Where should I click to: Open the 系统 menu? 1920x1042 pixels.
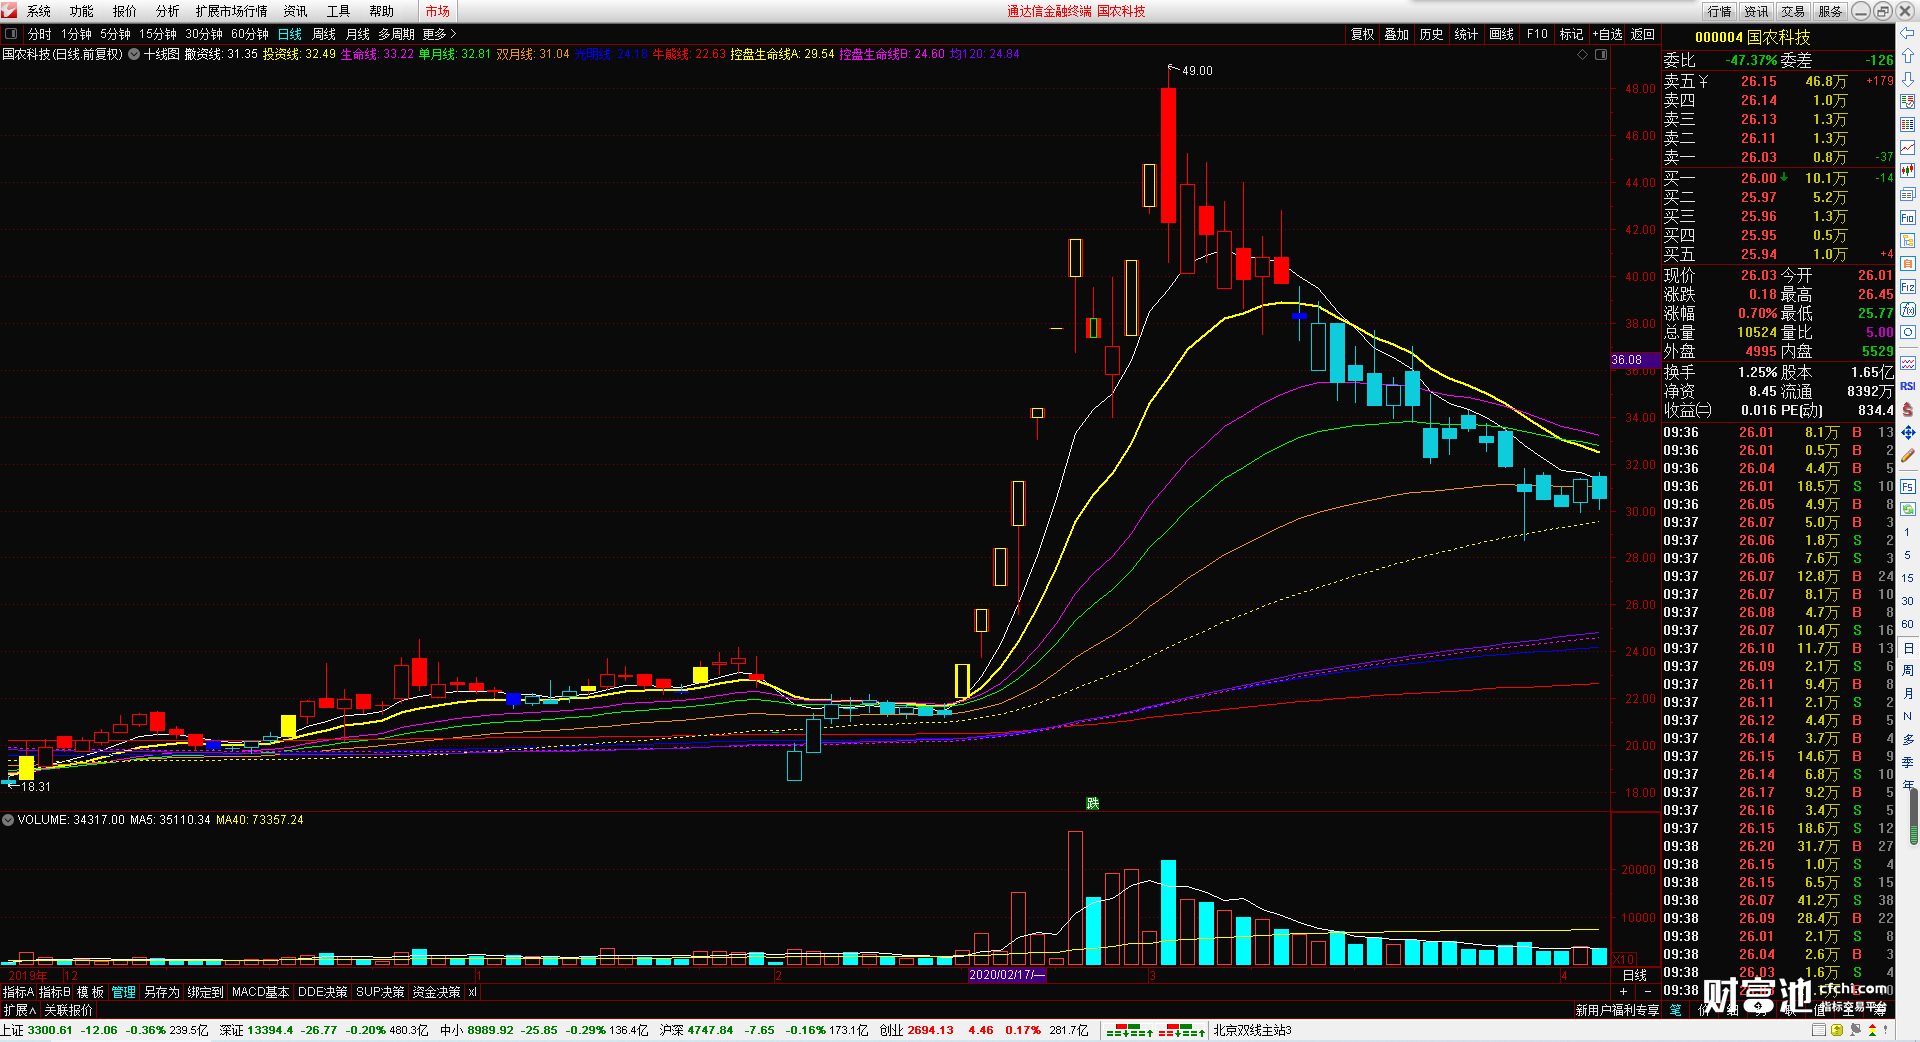[39, 11]
